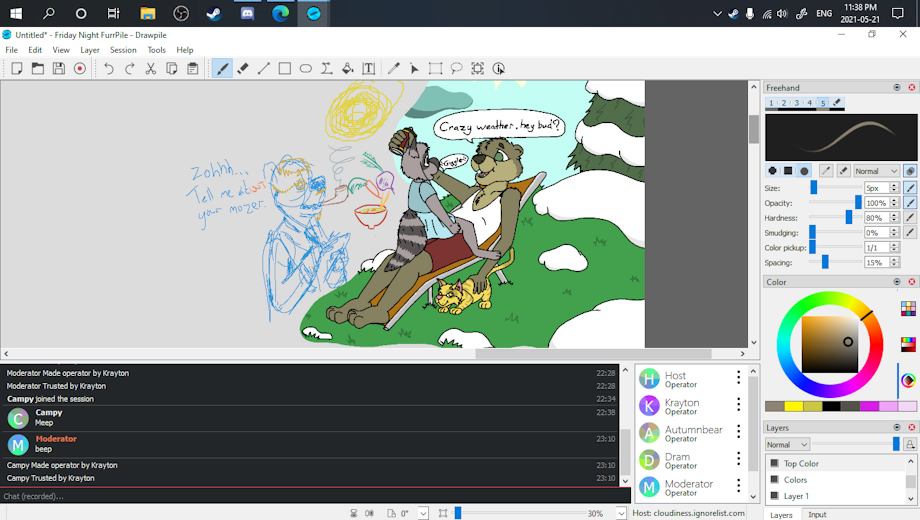920x520 pixels.
Task: Open the Session menu
Action: pos(123,50)
